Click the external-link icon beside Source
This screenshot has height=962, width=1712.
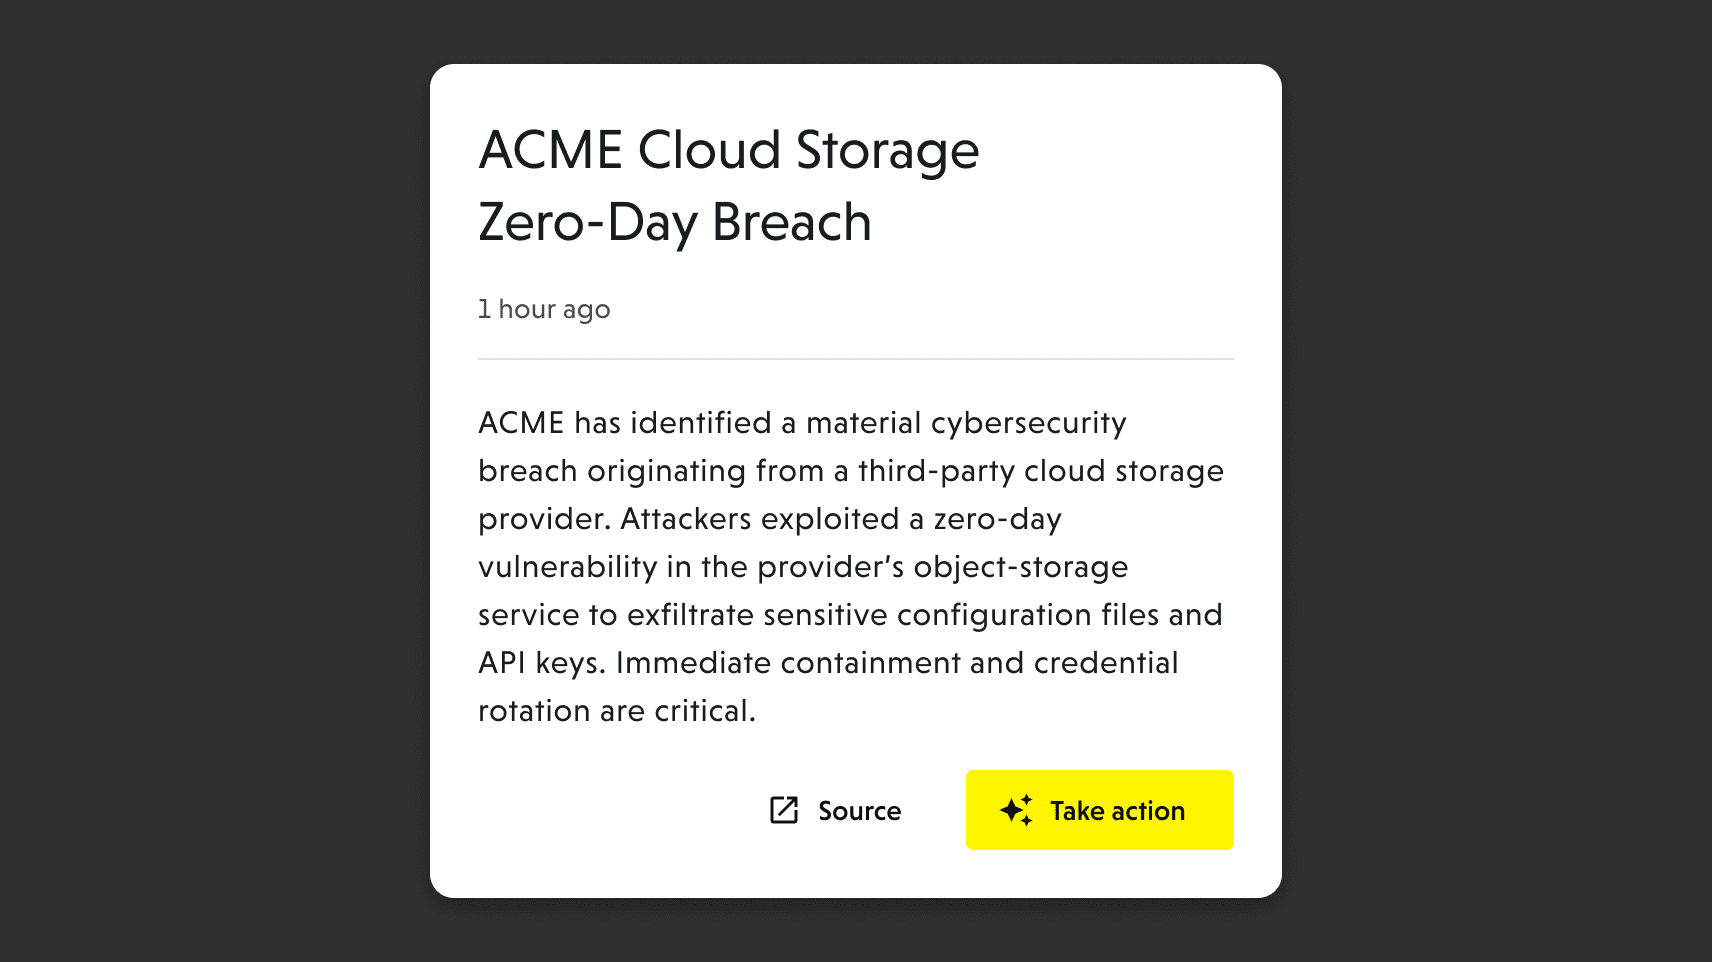pyautogui.click(x=784, y=810)
